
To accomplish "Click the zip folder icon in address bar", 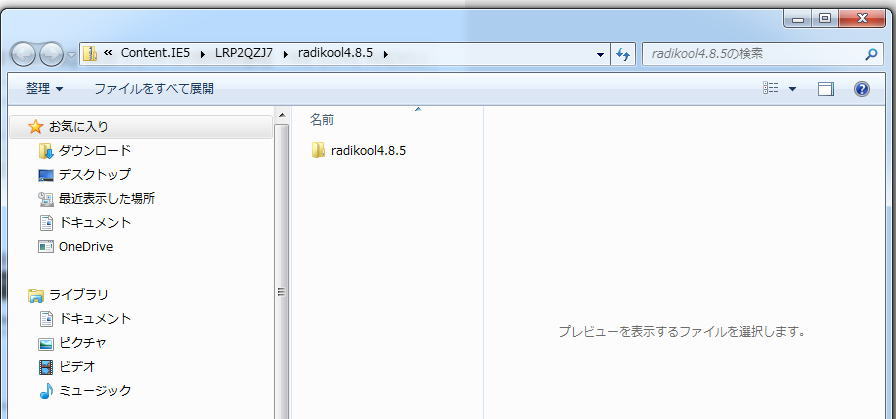I will 90,54.
